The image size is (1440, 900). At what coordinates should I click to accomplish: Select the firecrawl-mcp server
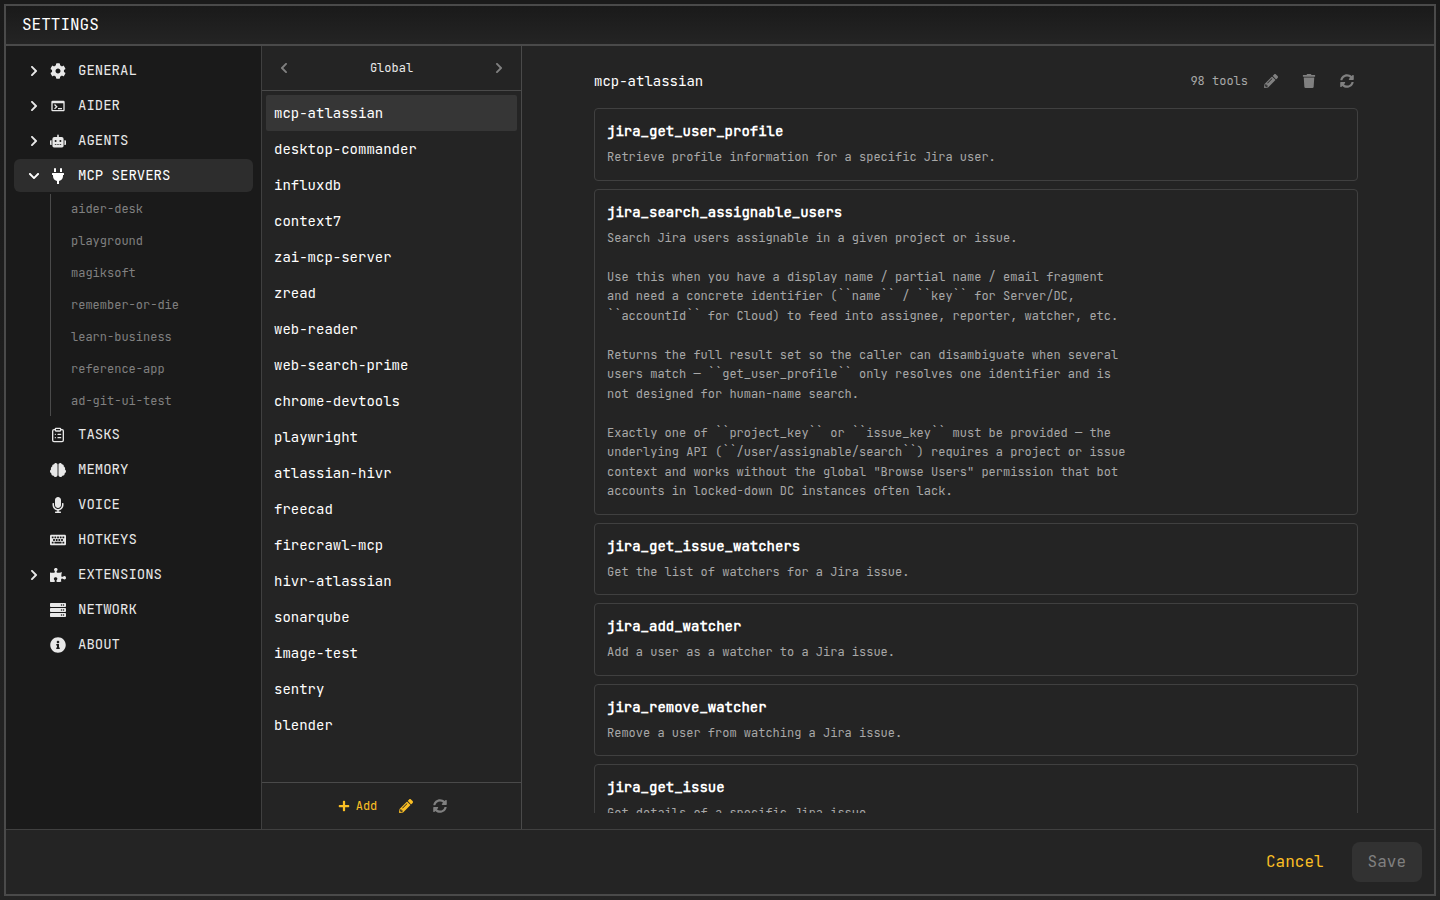[x=391, y=545]
